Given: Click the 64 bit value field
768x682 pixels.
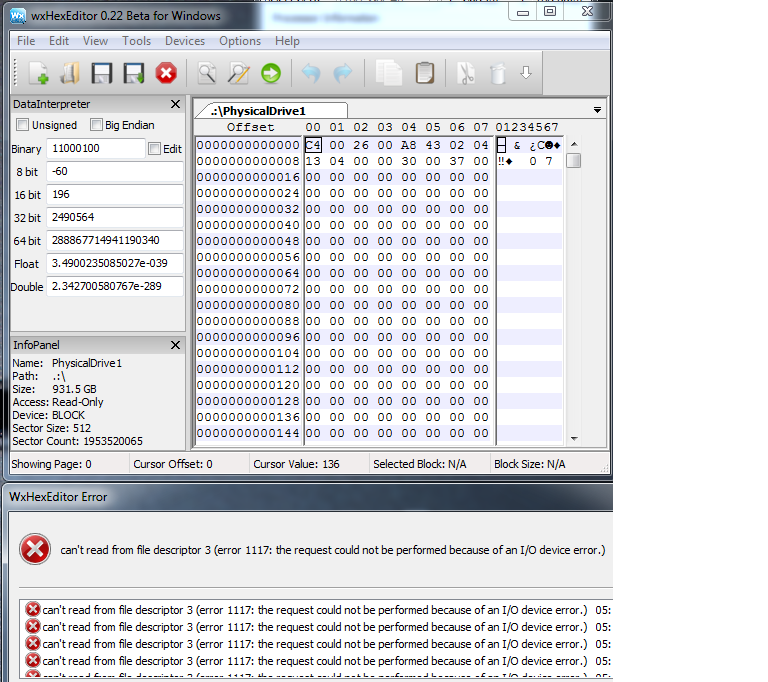Looking at the screenshot, I should (115, 241).
